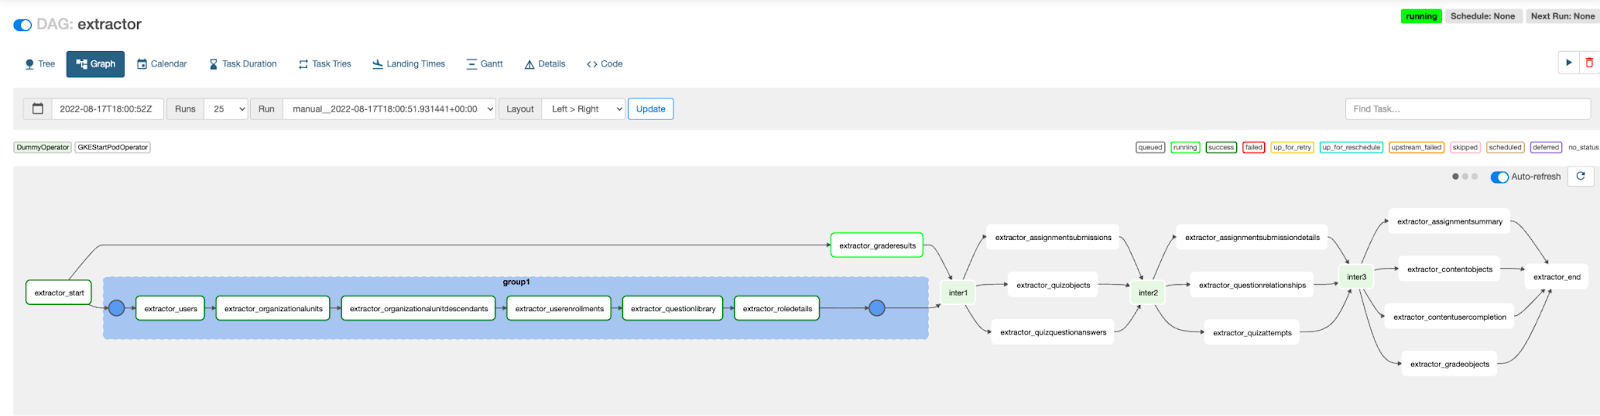Turn off the Auto-refresh toggle
This screenshot has width=1600, height=416.
(x=1499, y=177)
